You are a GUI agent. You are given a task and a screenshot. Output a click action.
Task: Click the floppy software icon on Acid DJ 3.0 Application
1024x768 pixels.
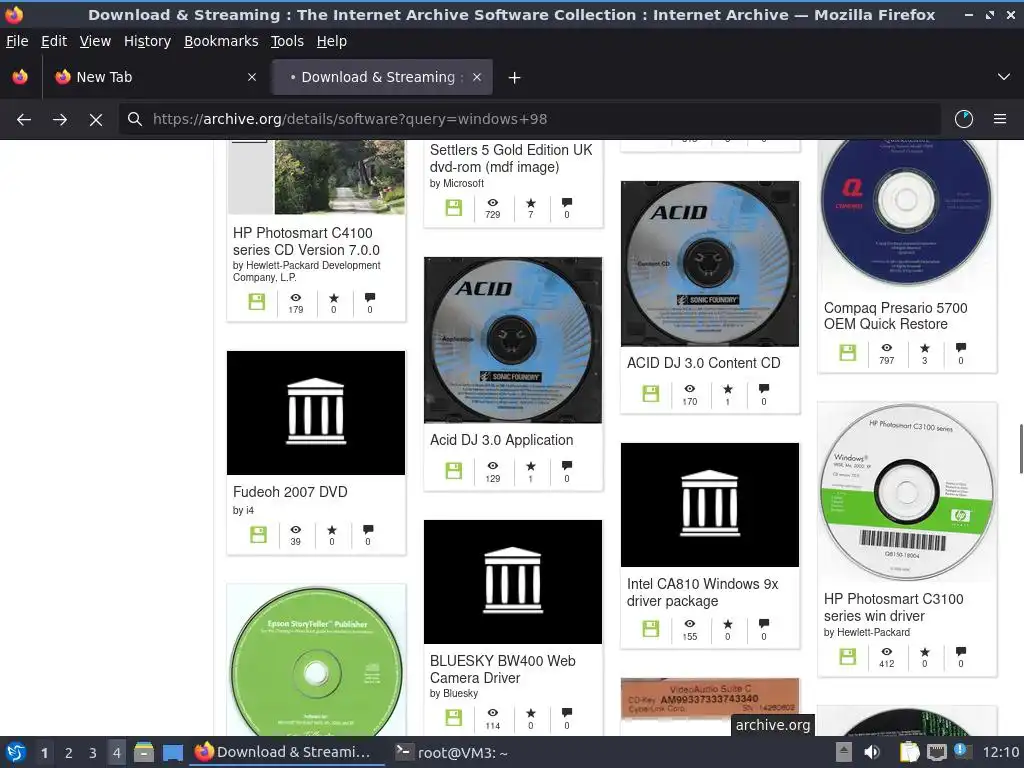(454, 471)
